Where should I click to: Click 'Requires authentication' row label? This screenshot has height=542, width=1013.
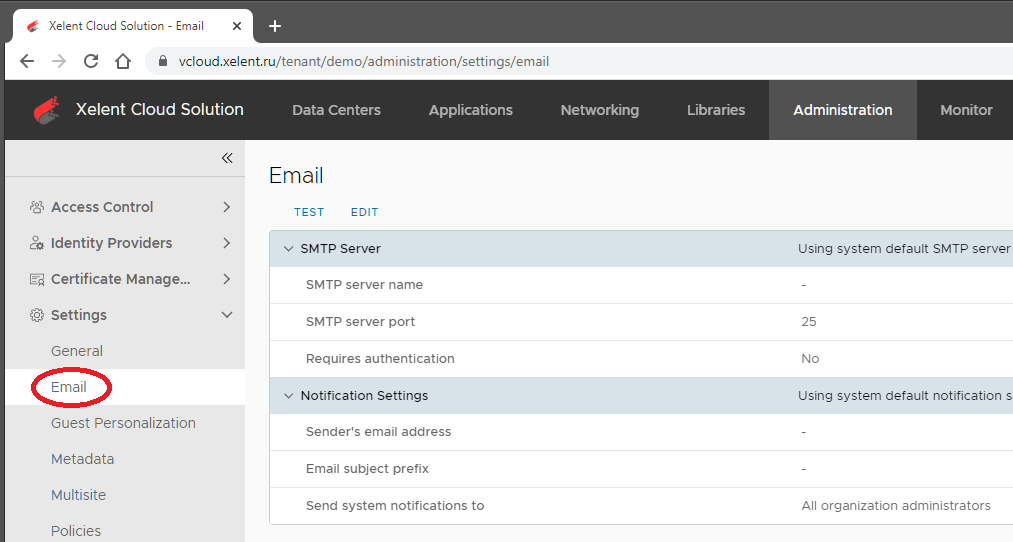point(380,359)
